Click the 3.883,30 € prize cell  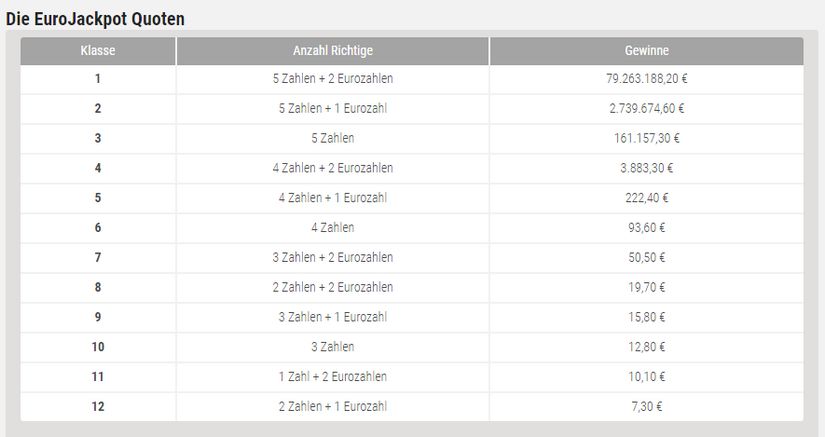coord(647,168)
